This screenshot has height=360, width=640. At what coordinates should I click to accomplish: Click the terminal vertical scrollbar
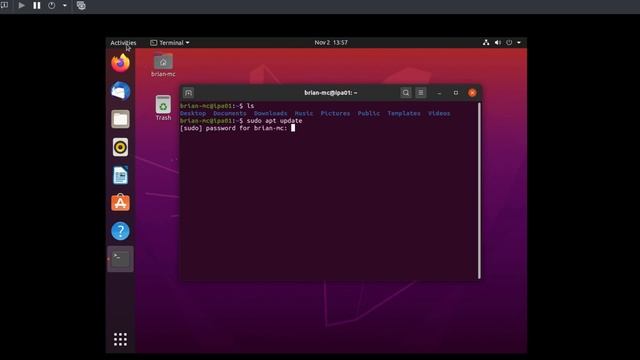point(479,191)
